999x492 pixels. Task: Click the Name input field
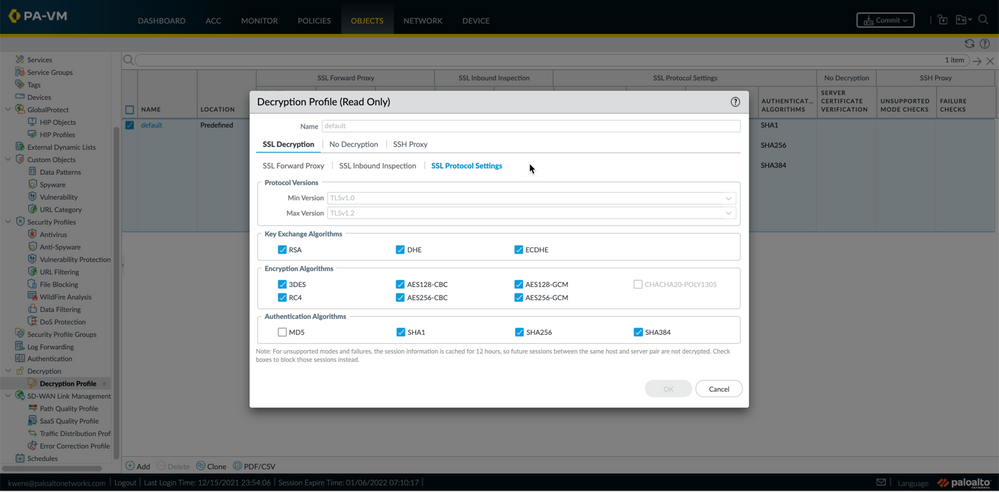point(530,126)
